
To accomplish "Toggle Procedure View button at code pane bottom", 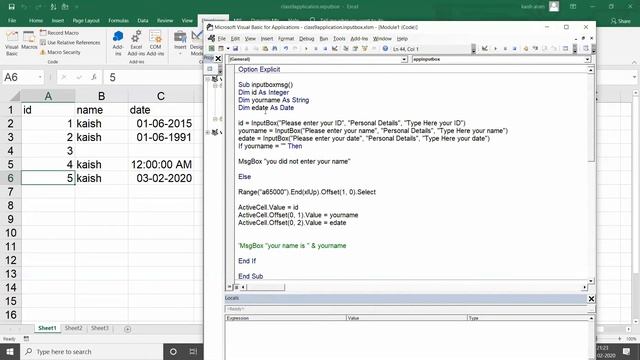I will click(230, 287).
